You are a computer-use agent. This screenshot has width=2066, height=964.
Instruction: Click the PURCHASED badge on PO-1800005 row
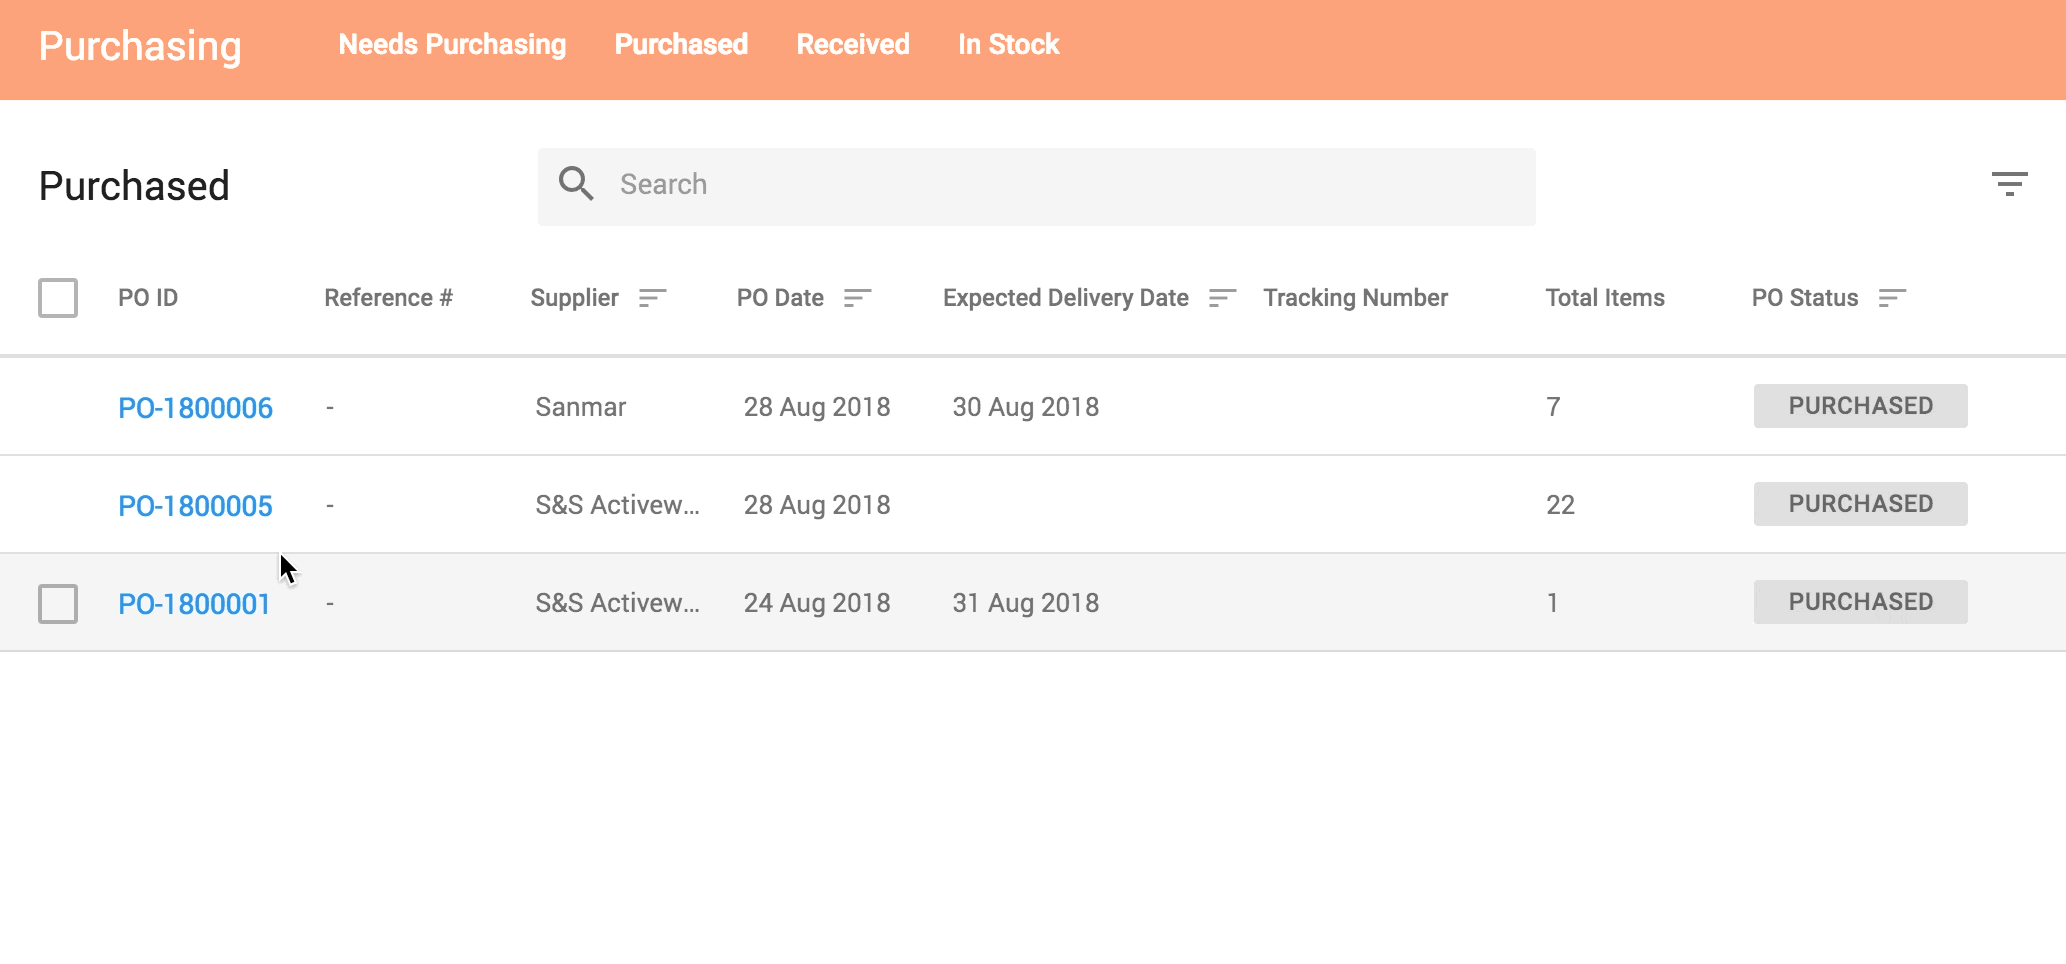(1859, 503)
